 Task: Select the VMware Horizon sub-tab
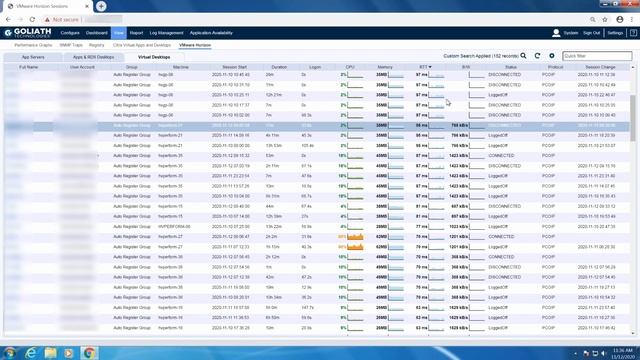(x=195, y=45)
